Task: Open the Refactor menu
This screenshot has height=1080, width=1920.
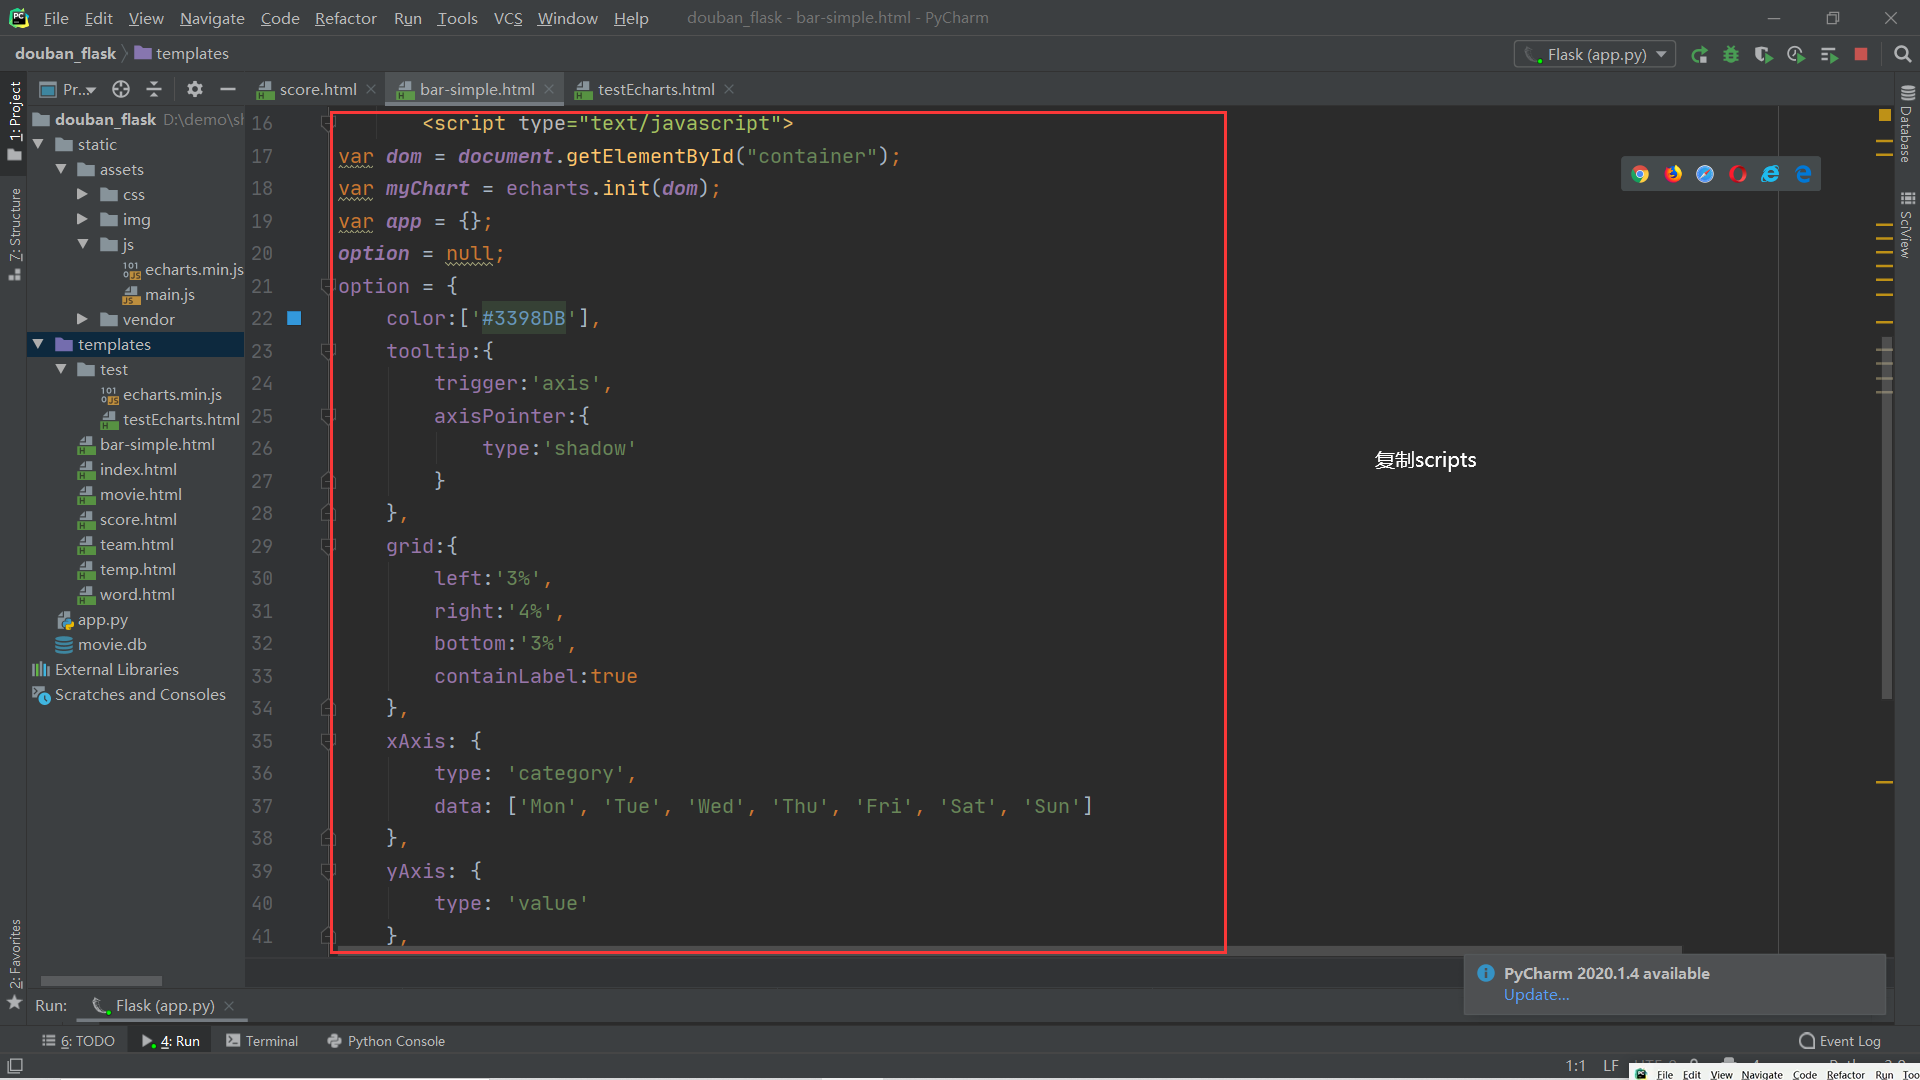Action: point(345,18)
